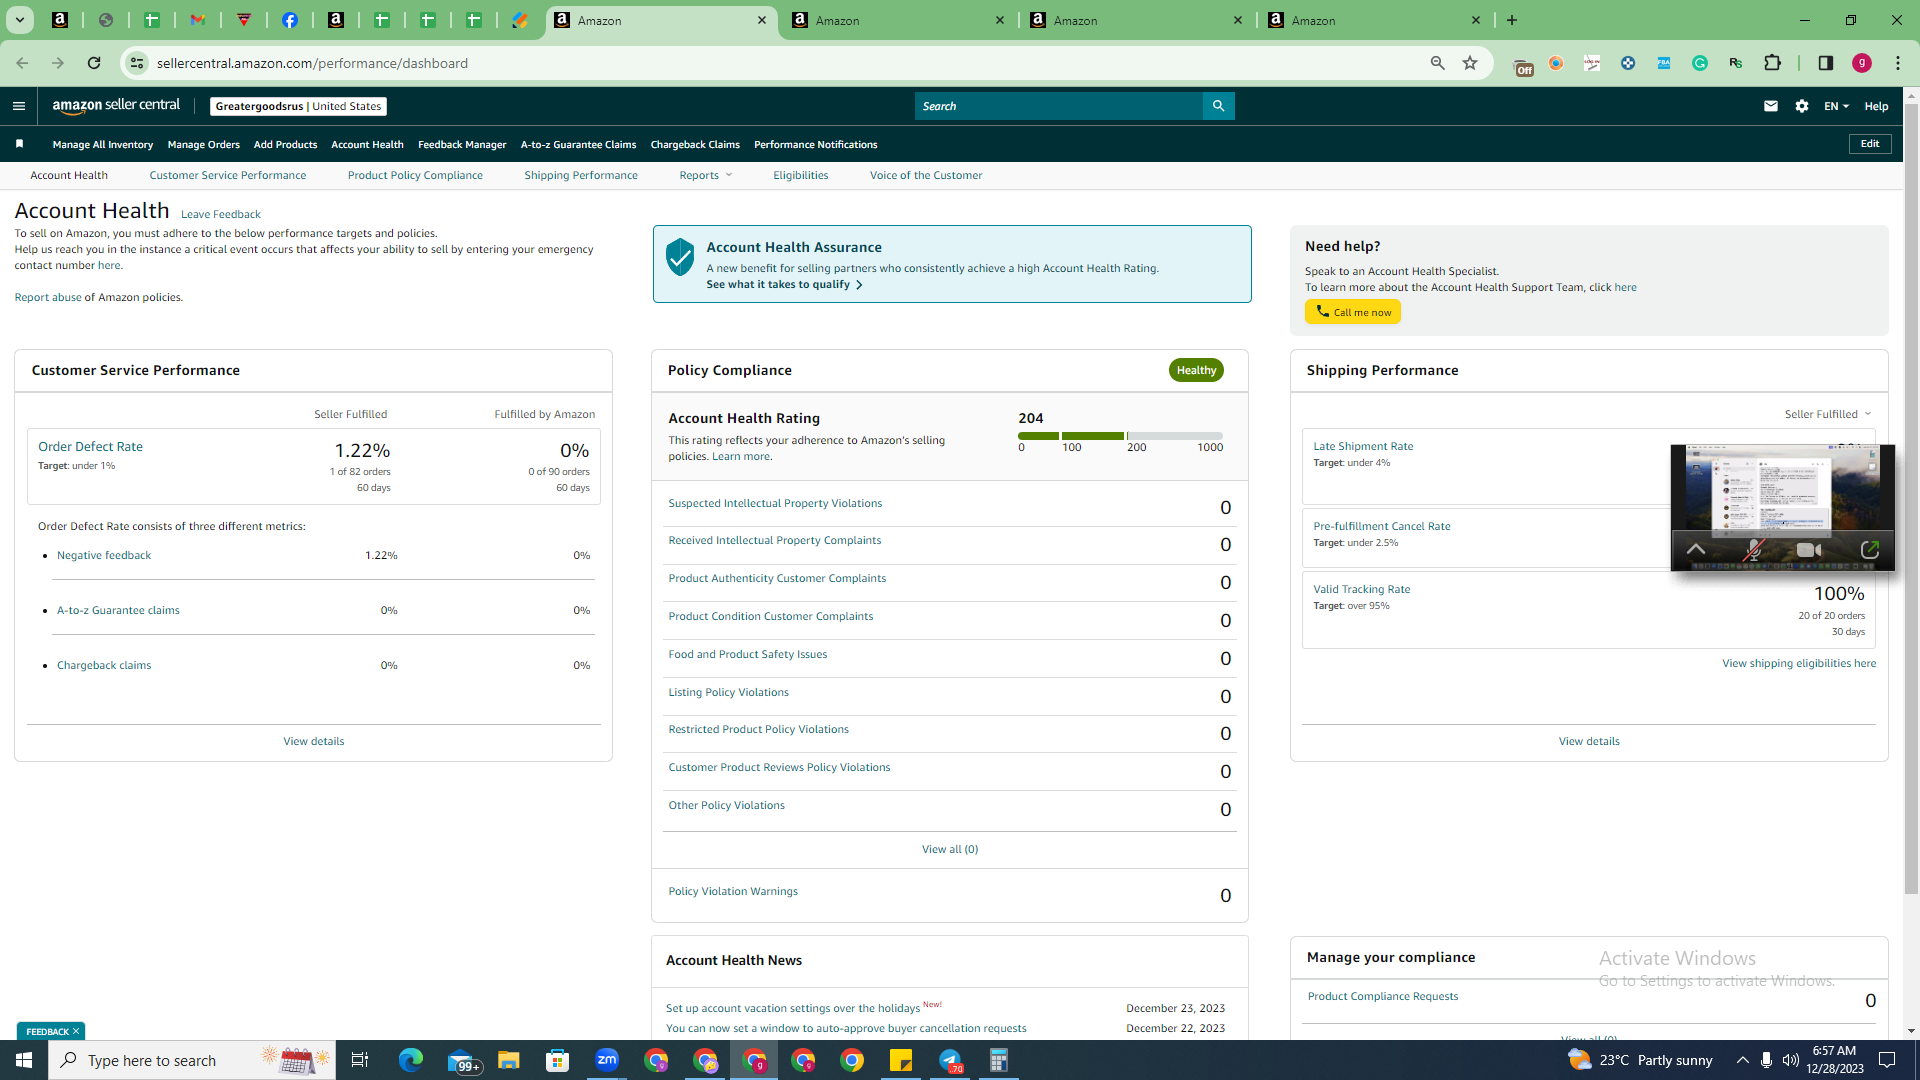Image resolution: width=1920 pixels, height=1080 pixels.
Task: Open A-to-z Guarantee Claims menu item
Action: 578,144
